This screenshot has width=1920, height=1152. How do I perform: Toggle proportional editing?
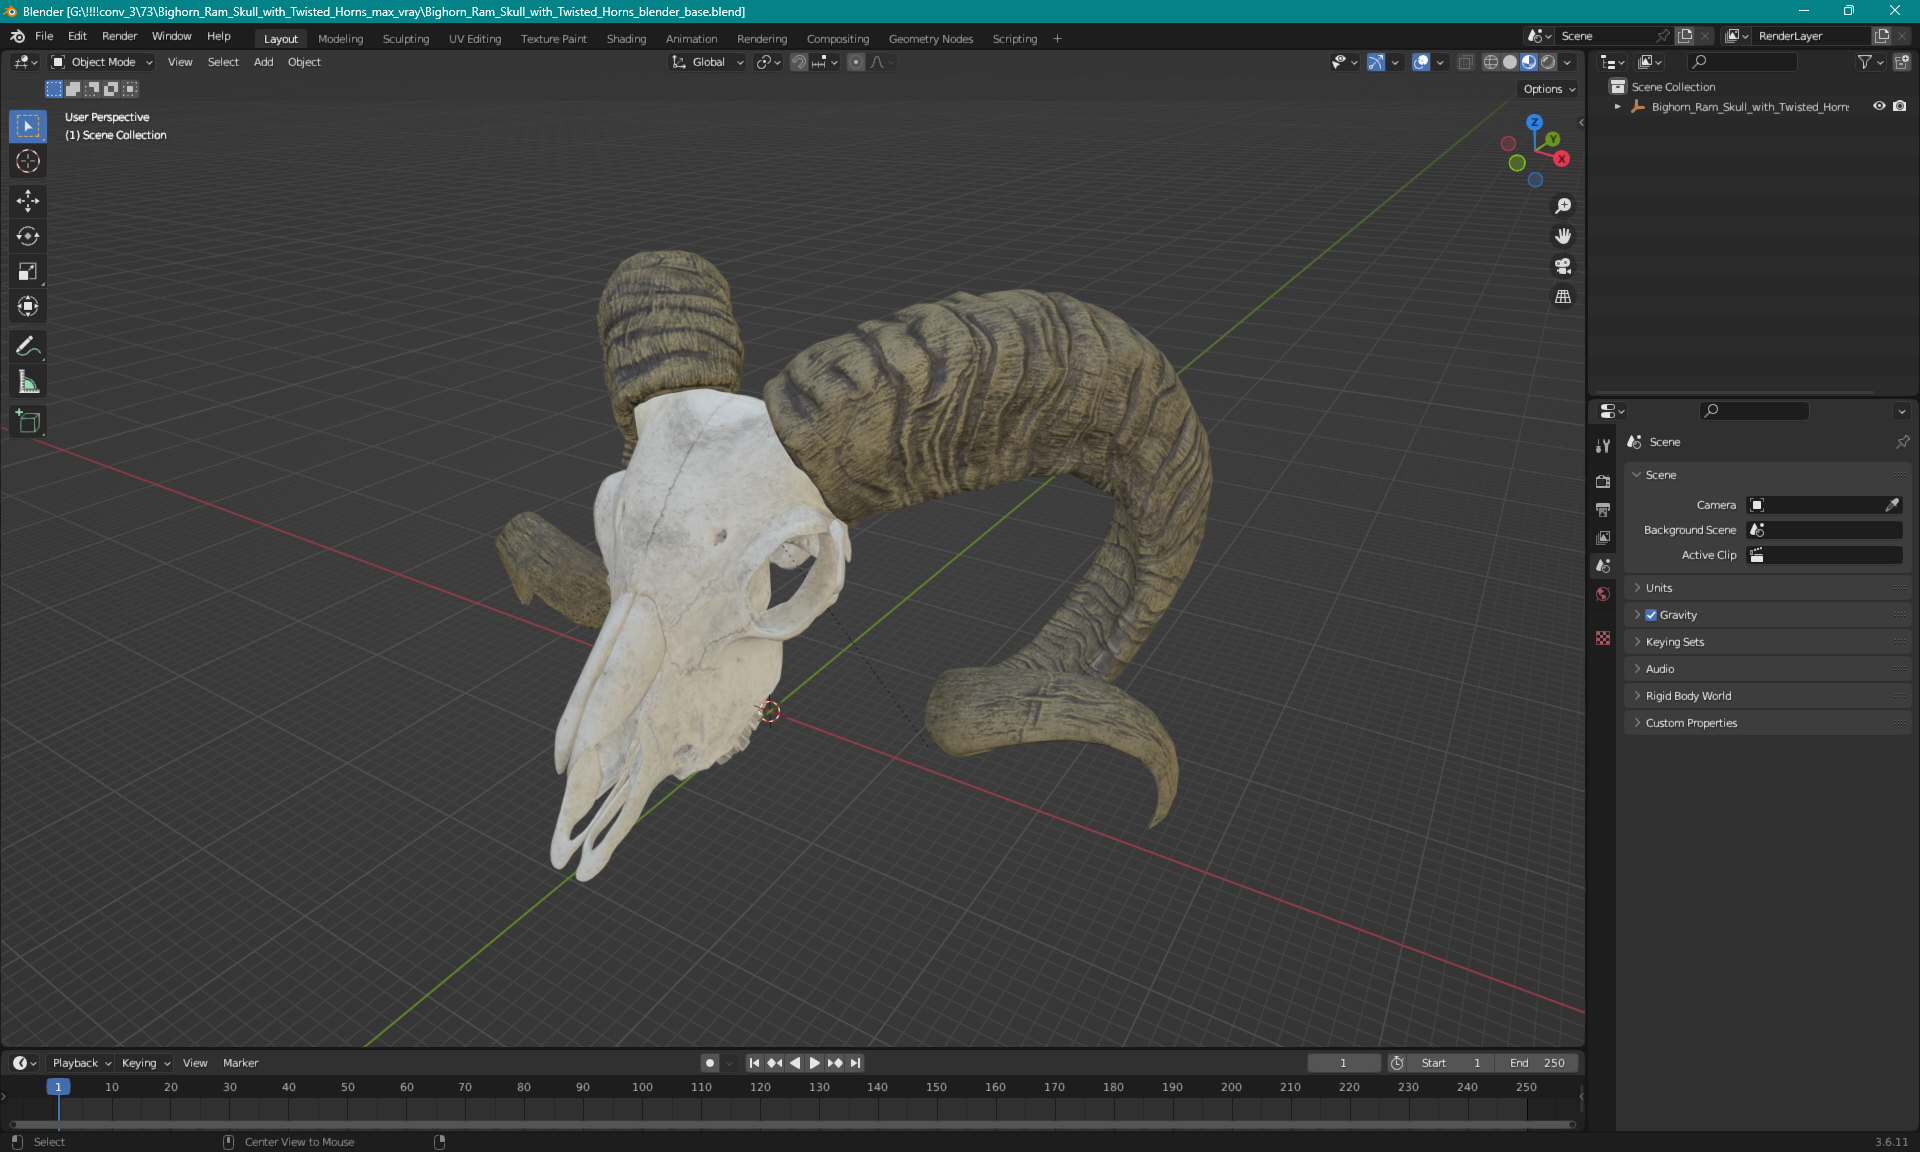(x=856, y=62)
